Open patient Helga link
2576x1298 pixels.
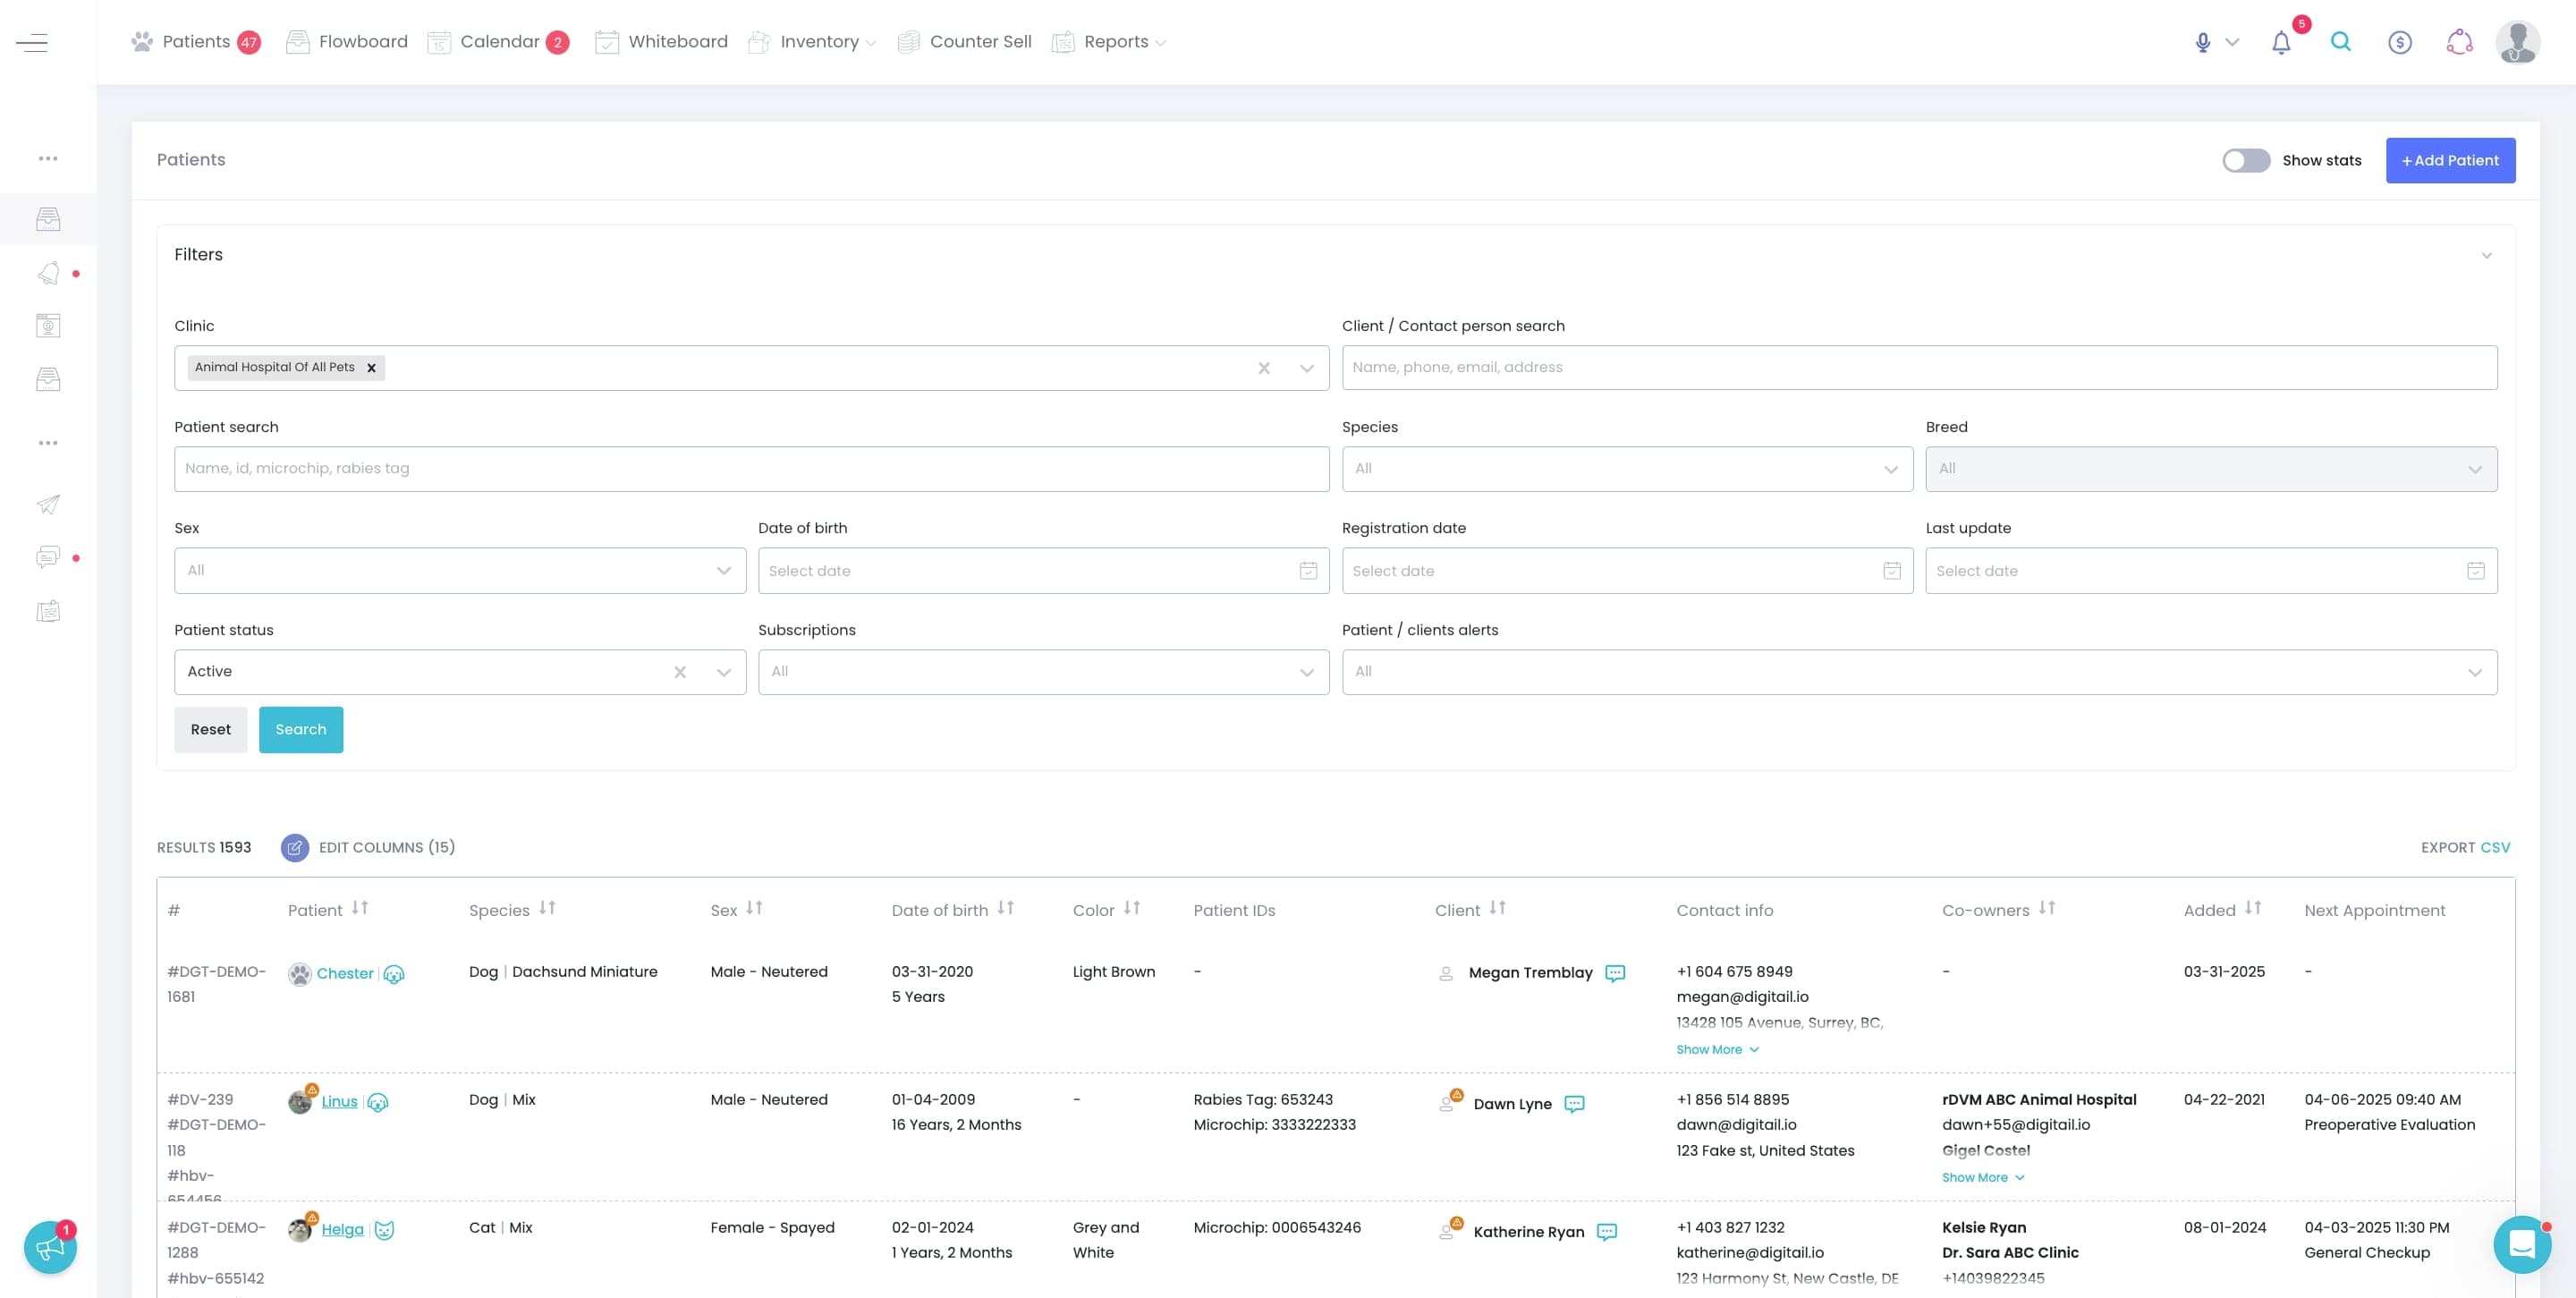point(342,1230)
